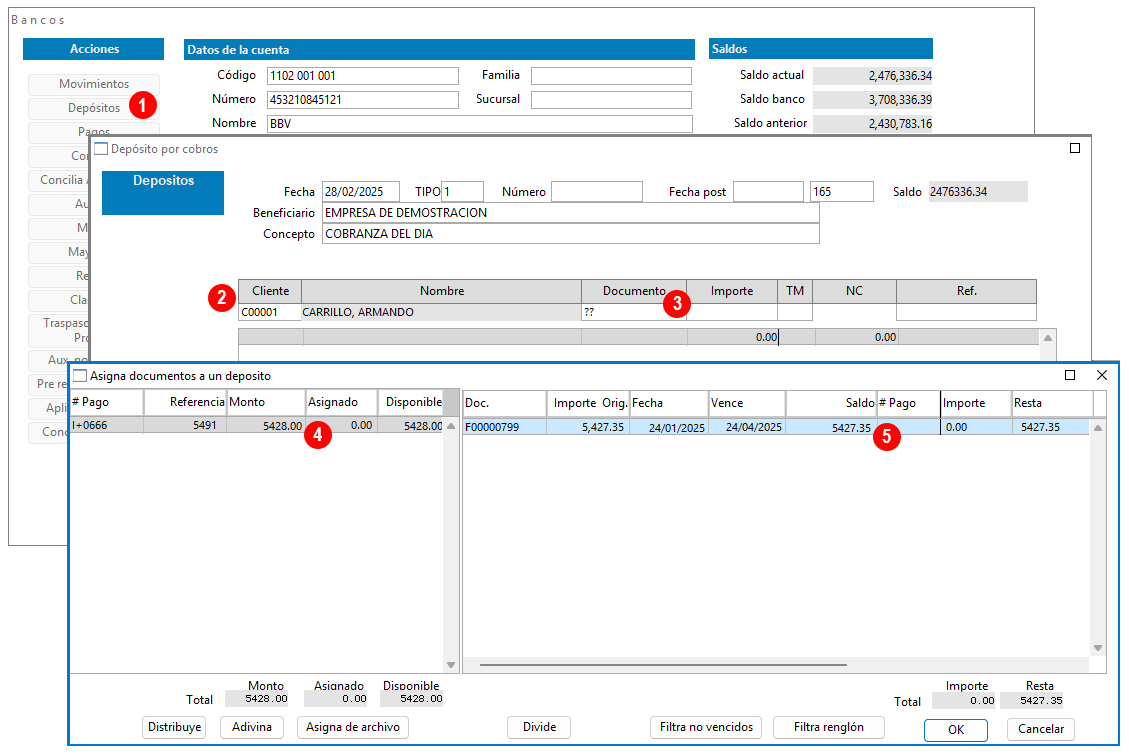
Task: Click the Concepto field with COBRANZA DEL DIA
Action: pos(570,234)
